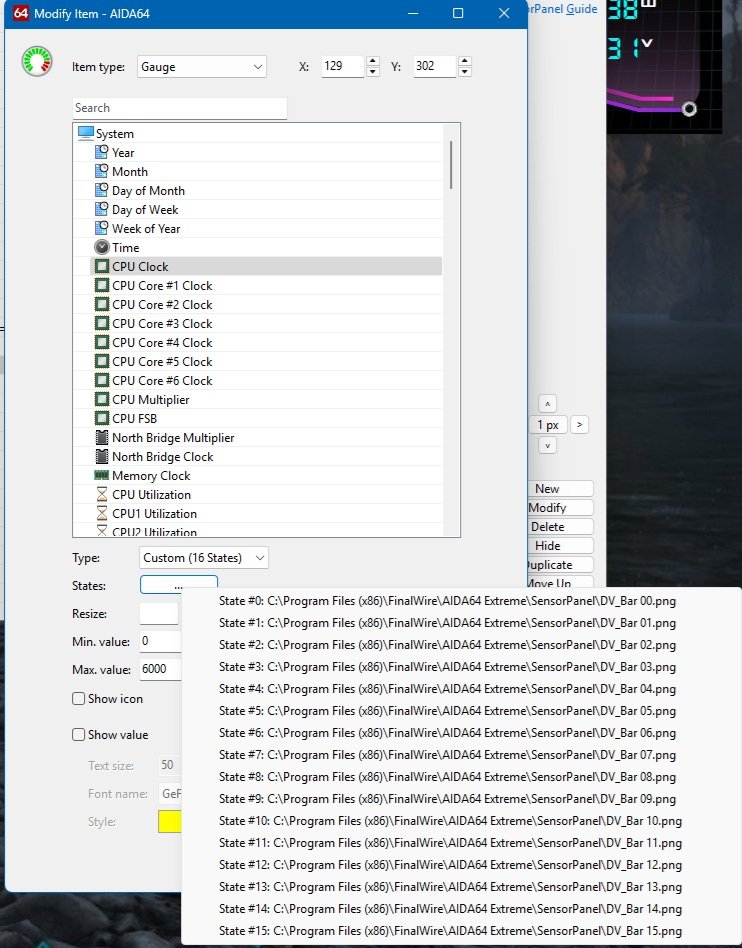Screen dimensions: 742x948
Task: Click the yellow Style color swatch
Action: coord(169,822)
